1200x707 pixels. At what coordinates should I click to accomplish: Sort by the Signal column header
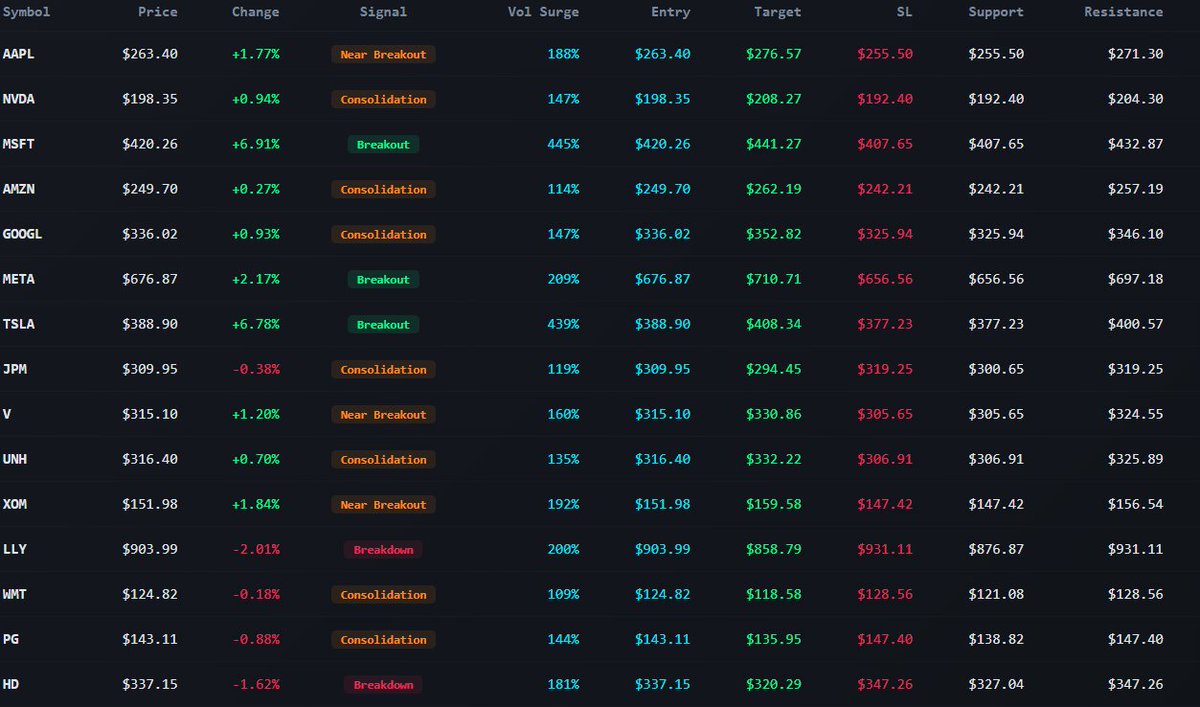click(383, 12)
